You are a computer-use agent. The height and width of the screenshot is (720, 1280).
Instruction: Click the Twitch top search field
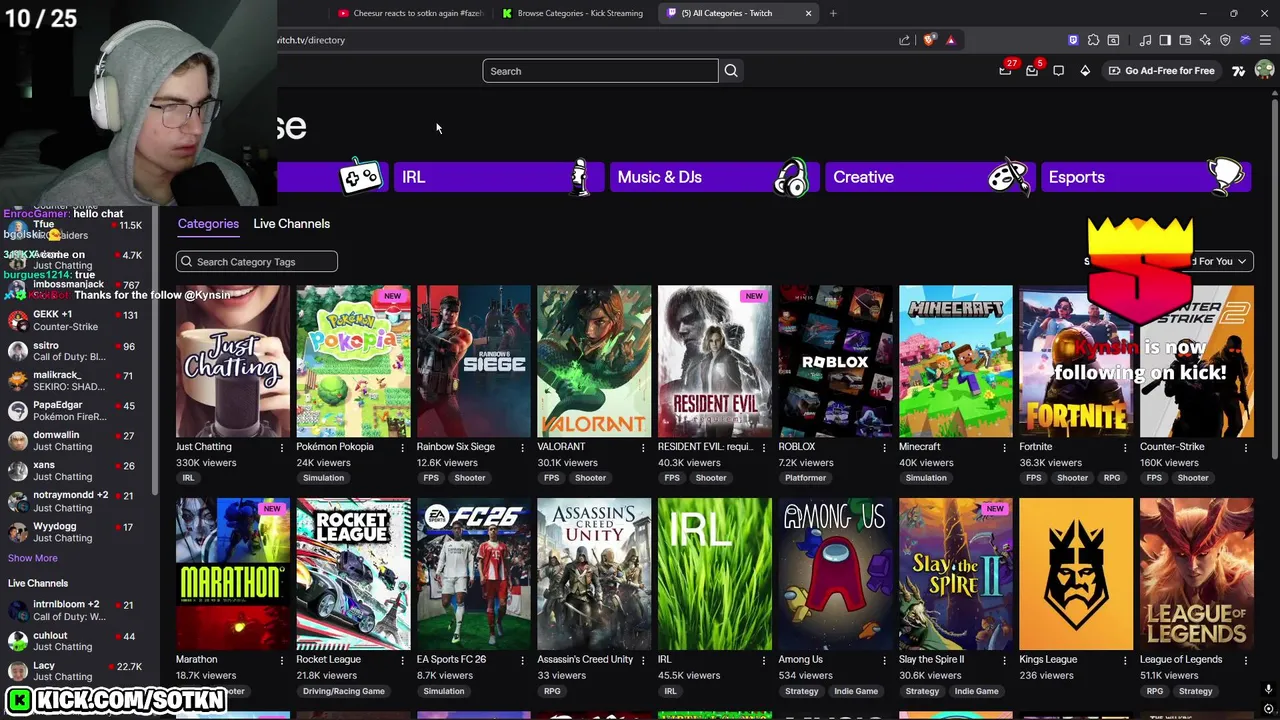point(600,71)
